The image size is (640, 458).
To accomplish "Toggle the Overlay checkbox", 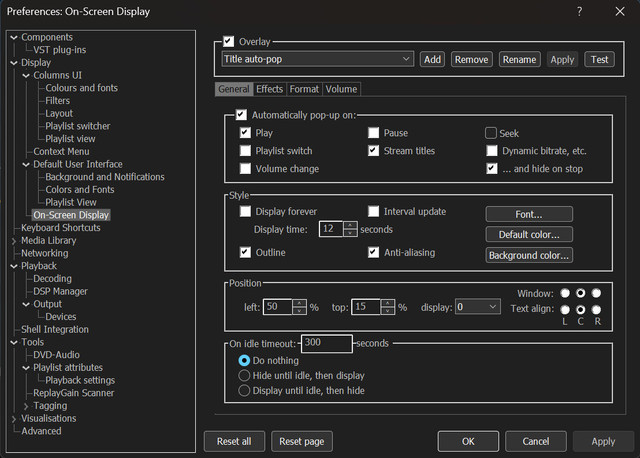I will [x=229, y=41].
